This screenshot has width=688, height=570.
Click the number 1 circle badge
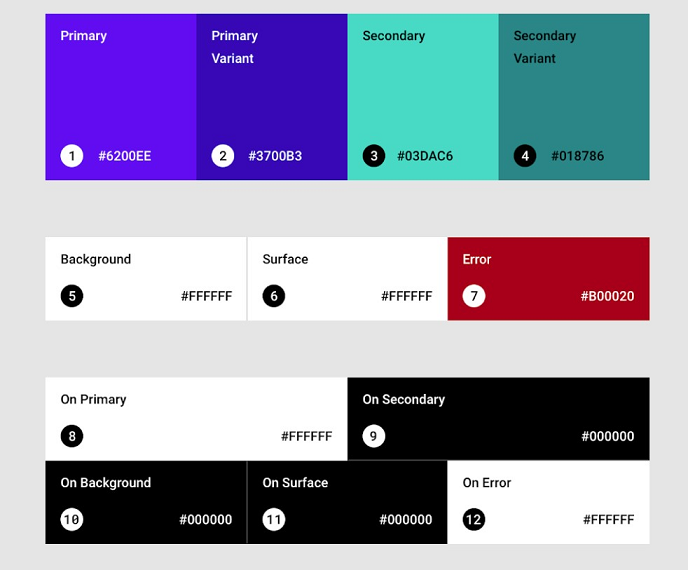tap(72, 156)
